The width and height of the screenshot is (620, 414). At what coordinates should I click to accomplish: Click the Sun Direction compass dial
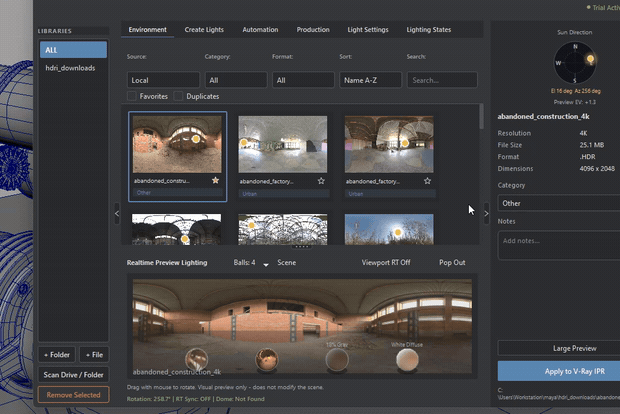pyautogui.click(x=575, y=63)
